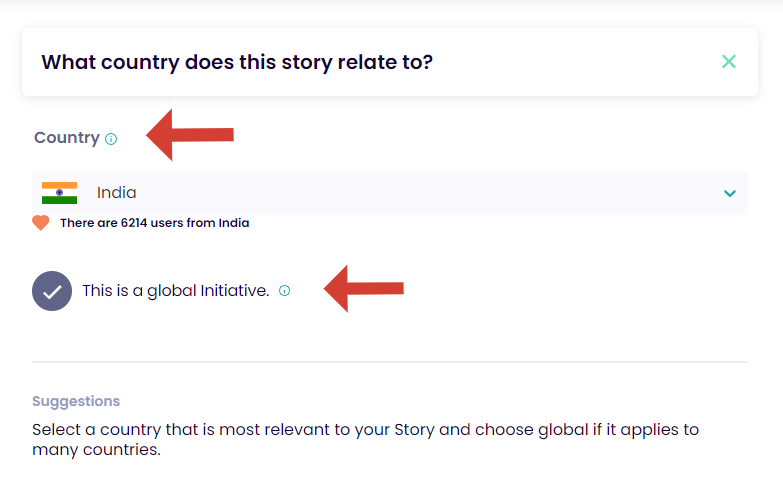Screen dimensions: 783x482
Task: Click empty space in the question header card
Action: coord(580,62)
